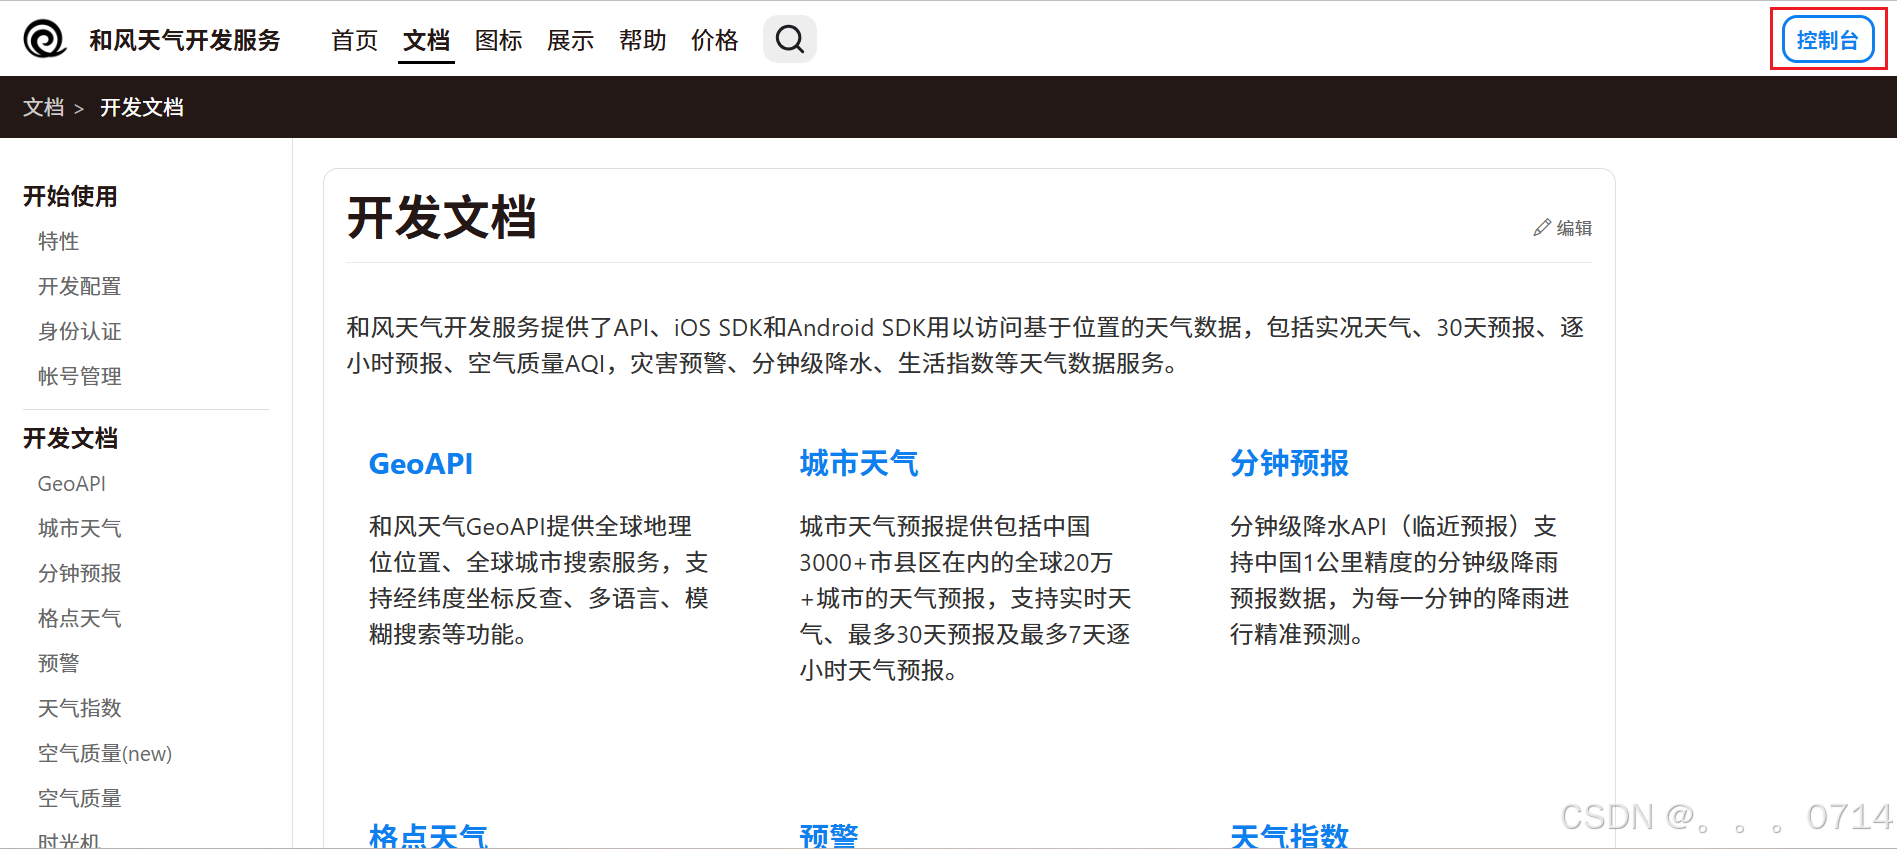Open the 价格 nav item
Image resolution: width=1897 pixels, height=849 pixels.
pos(715,40)
